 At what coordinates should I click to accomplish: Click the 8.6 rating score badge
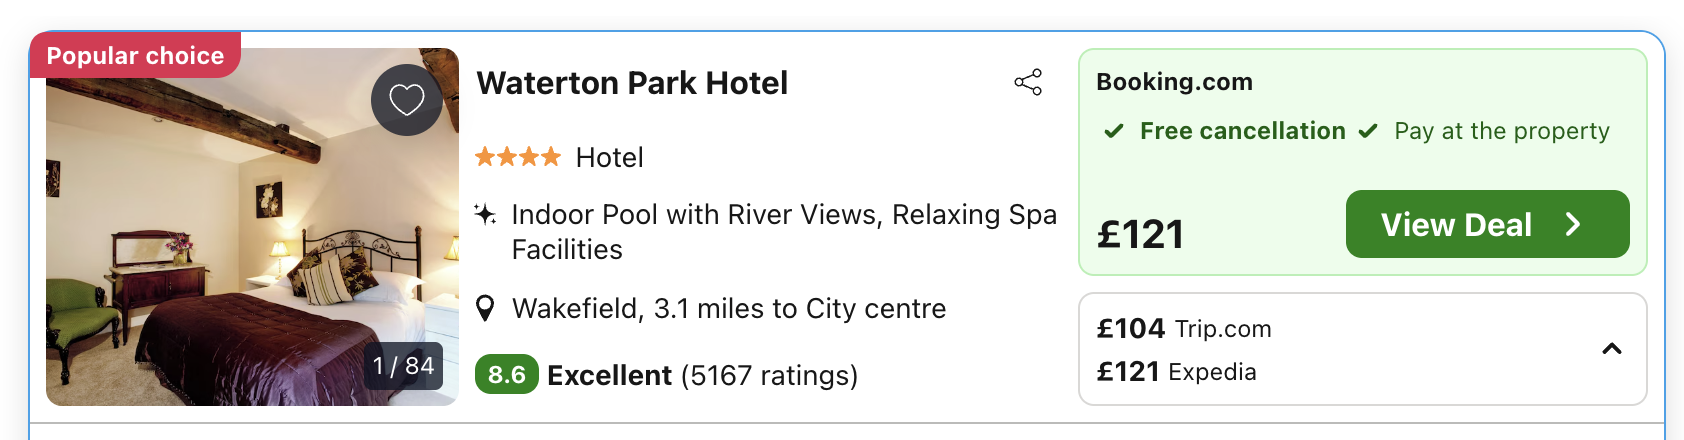[506, 375]
